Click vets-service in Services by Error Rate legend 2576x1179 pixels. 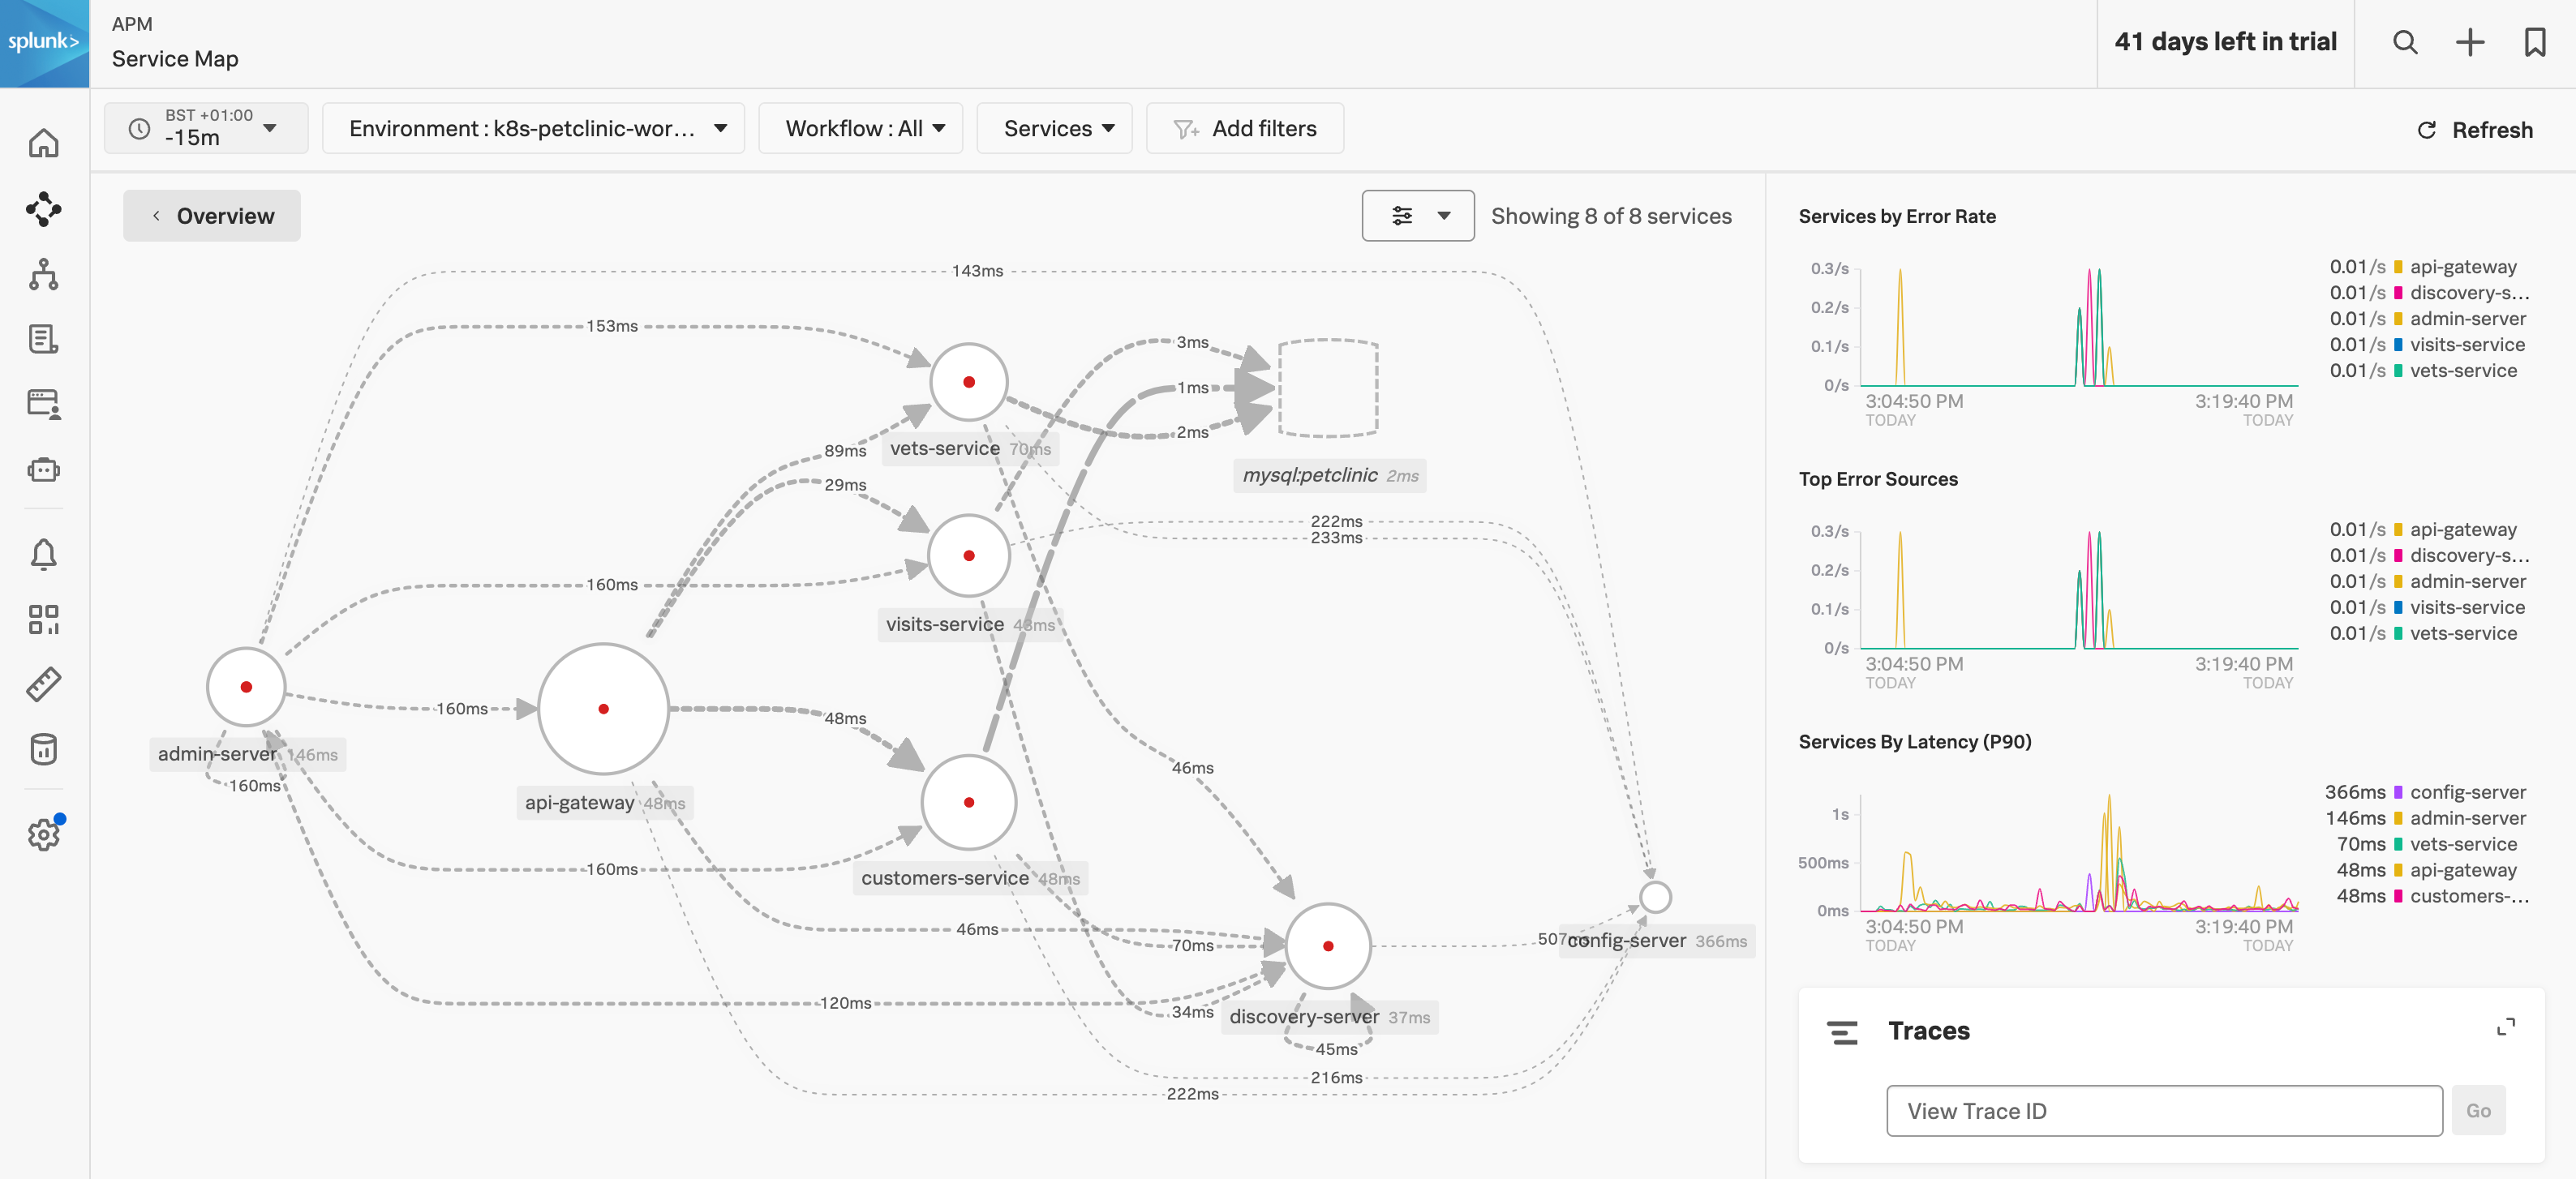2463,371
